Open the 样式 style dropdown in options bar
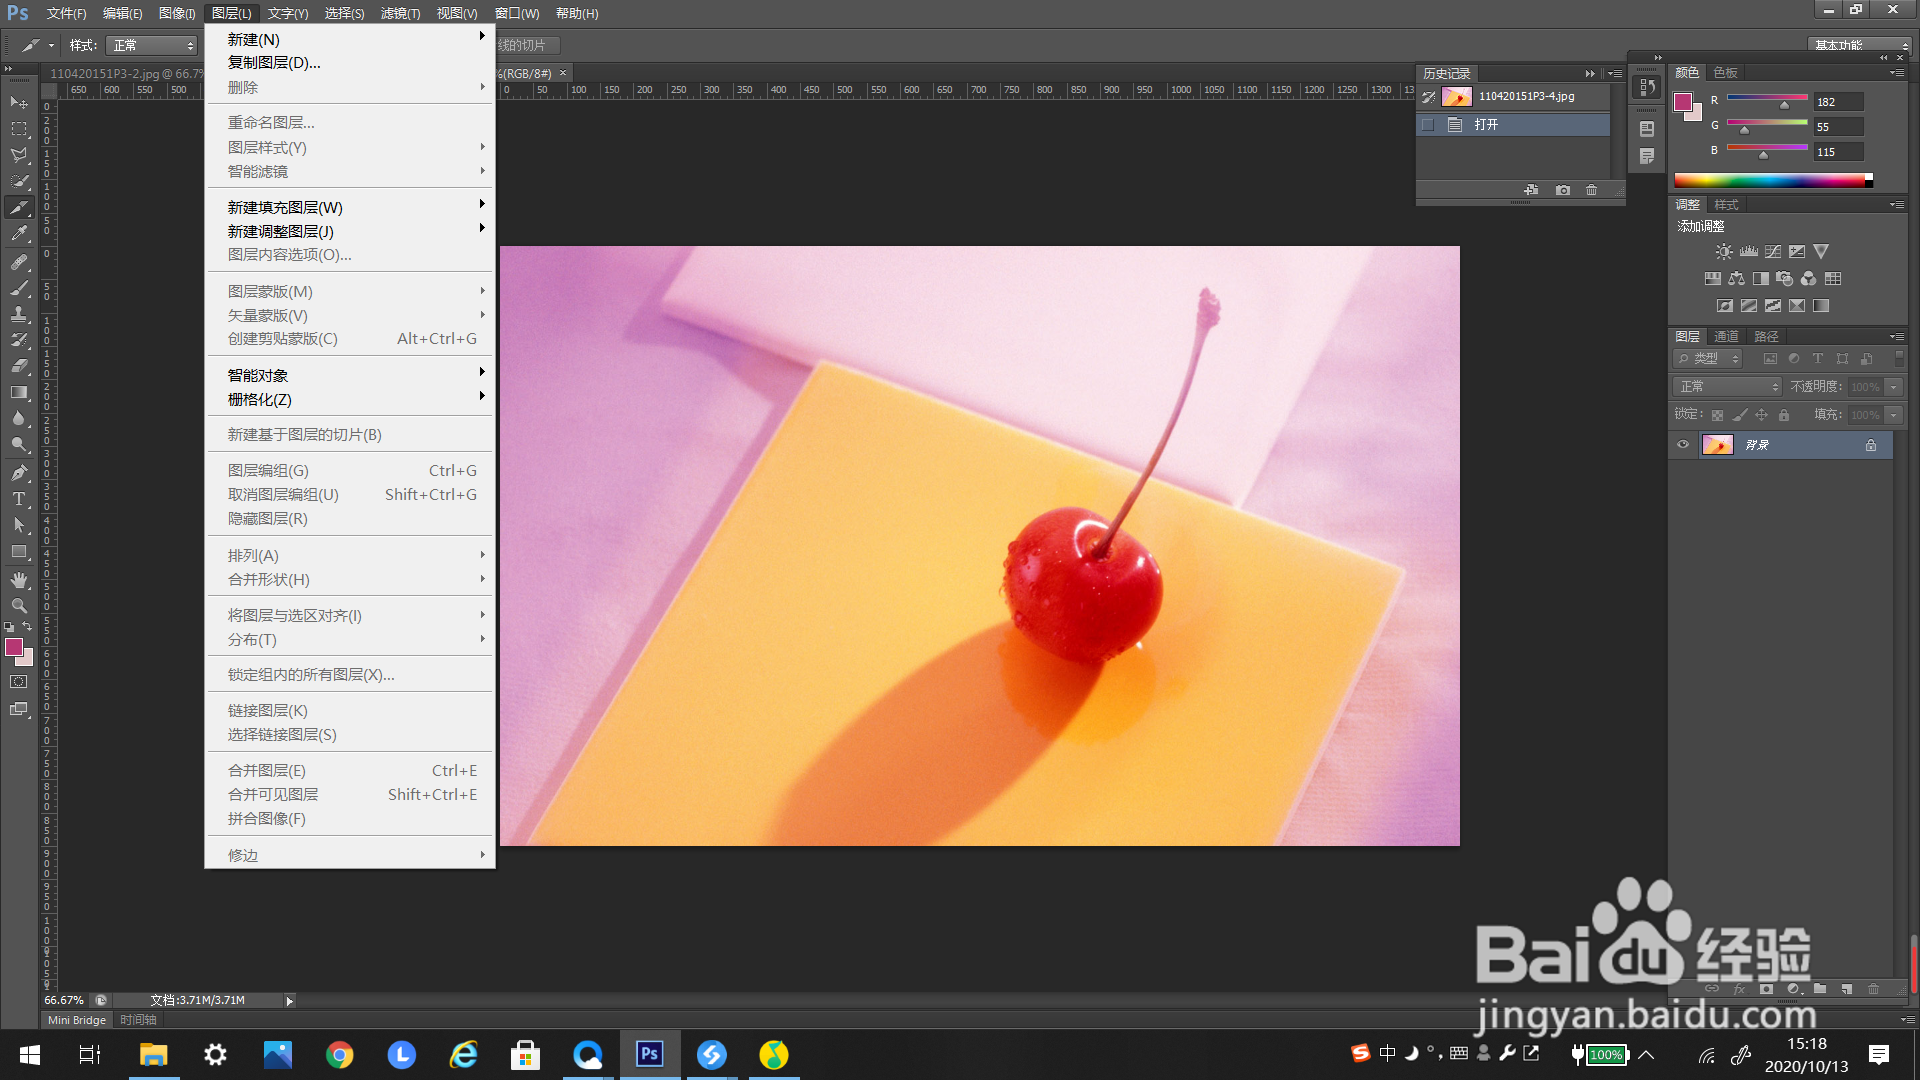 click(152, 46)
